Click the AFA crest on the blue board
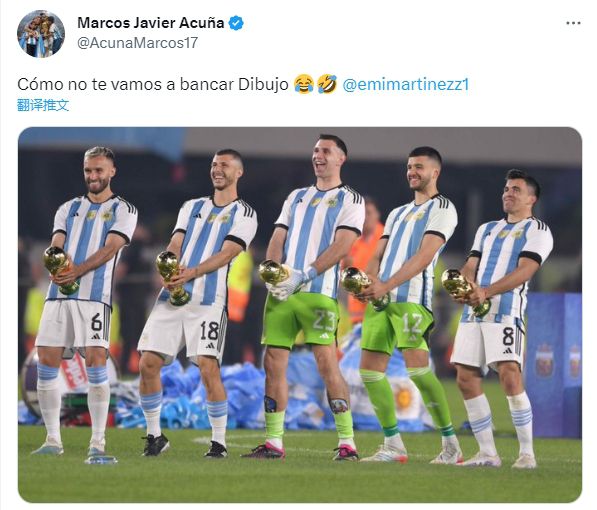 (x=544, y=360)
